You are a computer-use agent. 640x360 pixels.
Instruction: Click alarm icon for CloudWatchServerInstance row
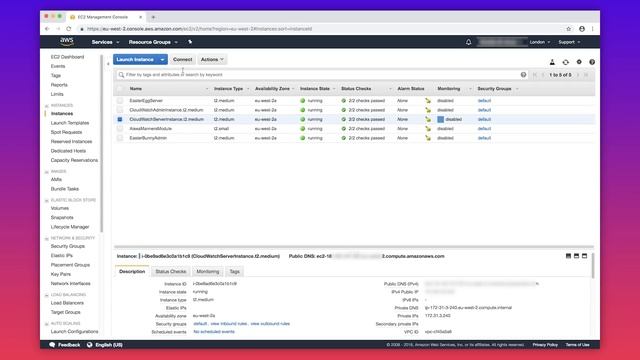(428, 119)
